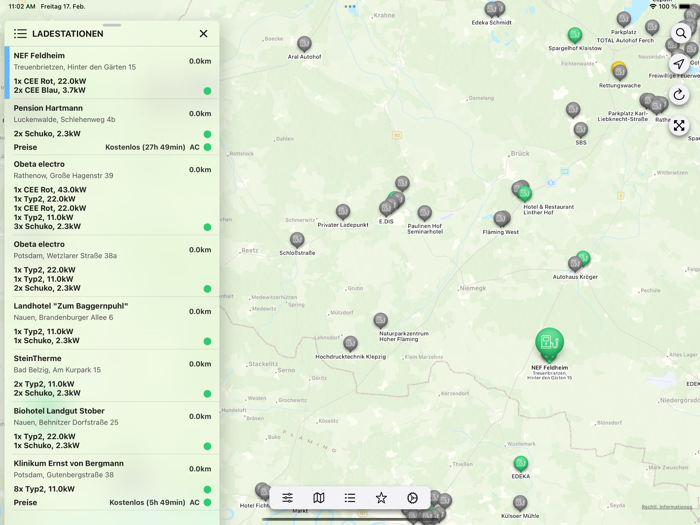
Task: Open Obeta electro Potsdam Wetzlarer Straße entry
Action: click(112, 266)
